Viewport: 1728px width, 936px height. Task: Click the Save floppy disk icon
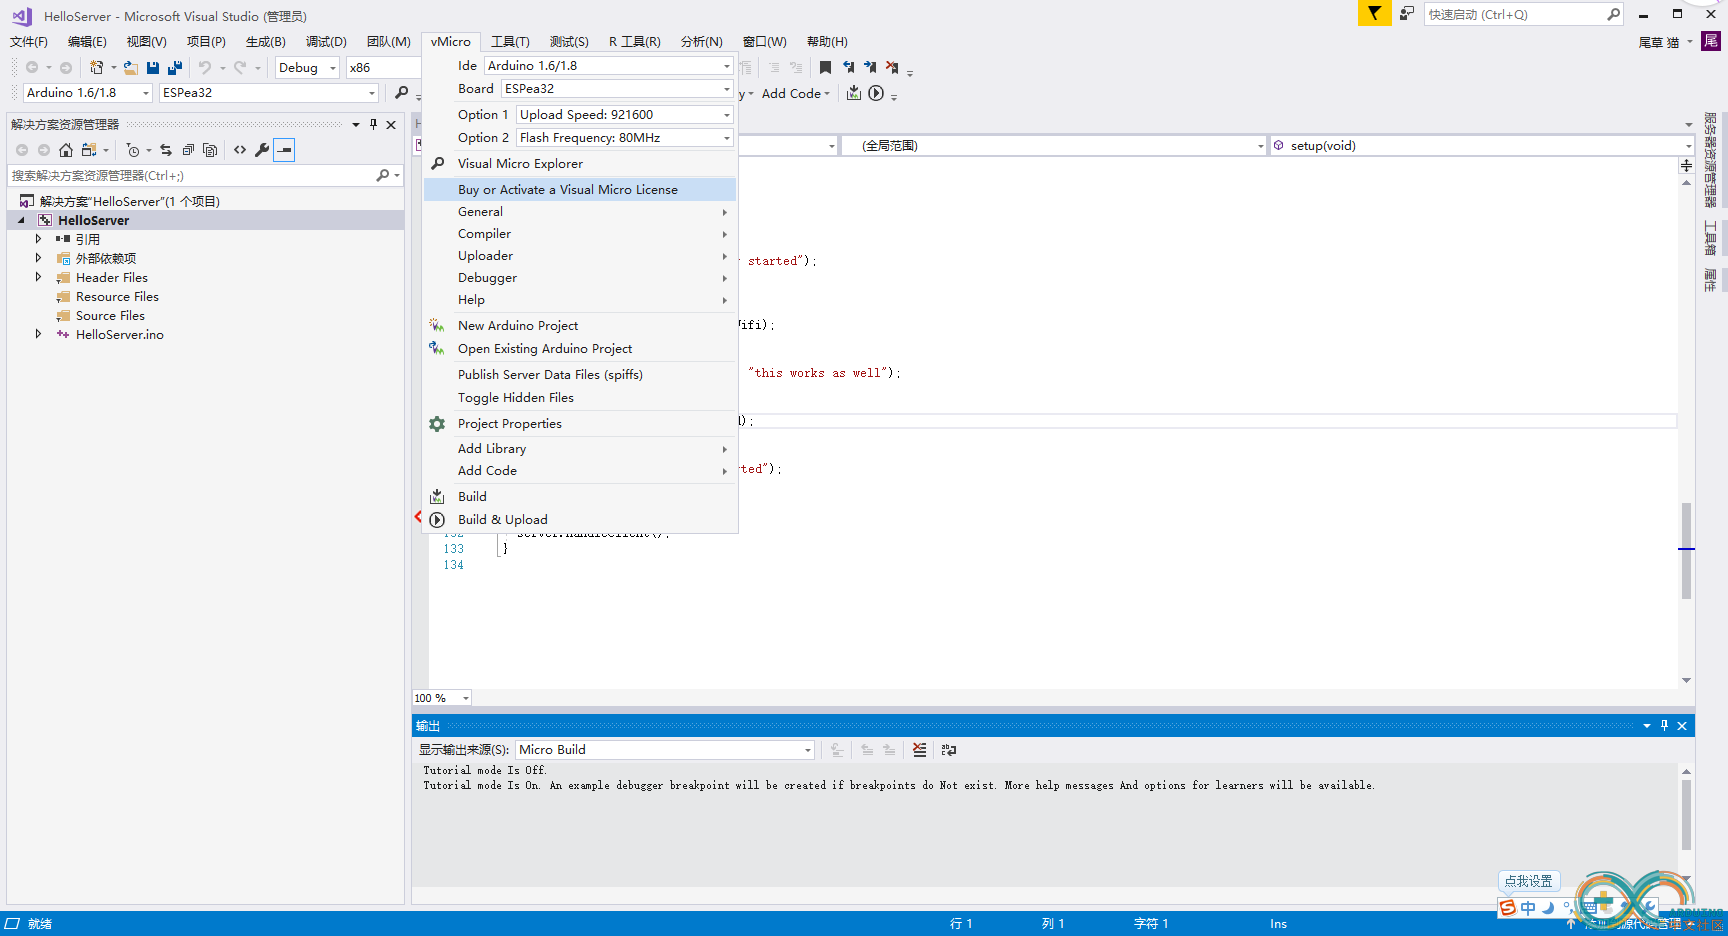pyautogui.click(x=153, y=68)
